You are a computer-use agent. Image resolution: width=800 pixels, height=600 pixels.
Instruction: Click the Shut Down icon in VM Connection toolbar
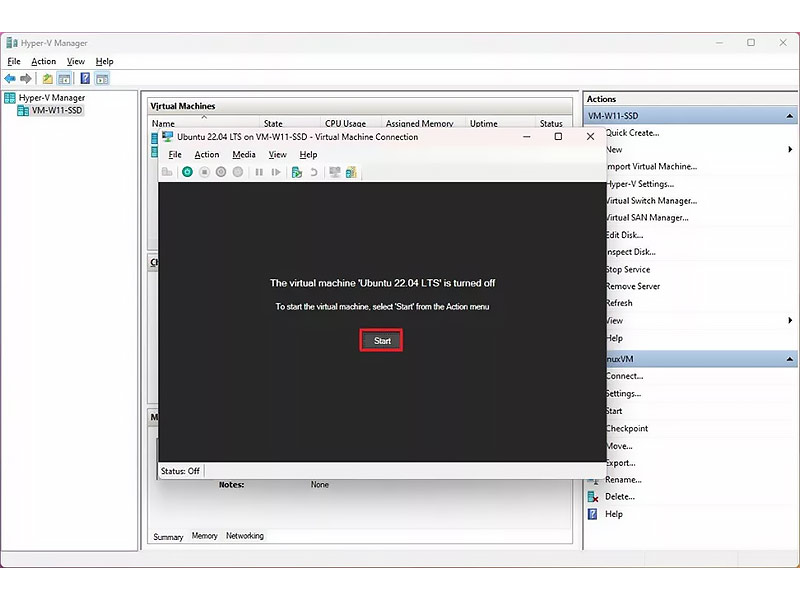pos(221,172)
